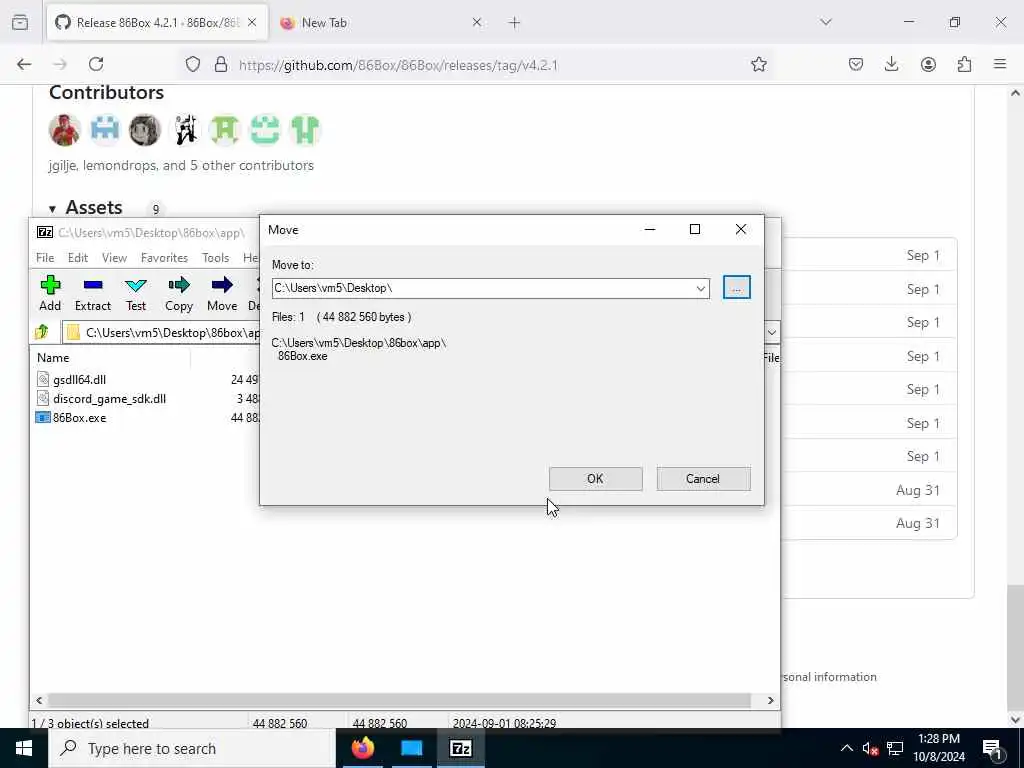The height and width of the screenshot is (768, 1024).
Task: Close the Release 86Box 4.2.1 tab
Action: [x=252, y=23]
